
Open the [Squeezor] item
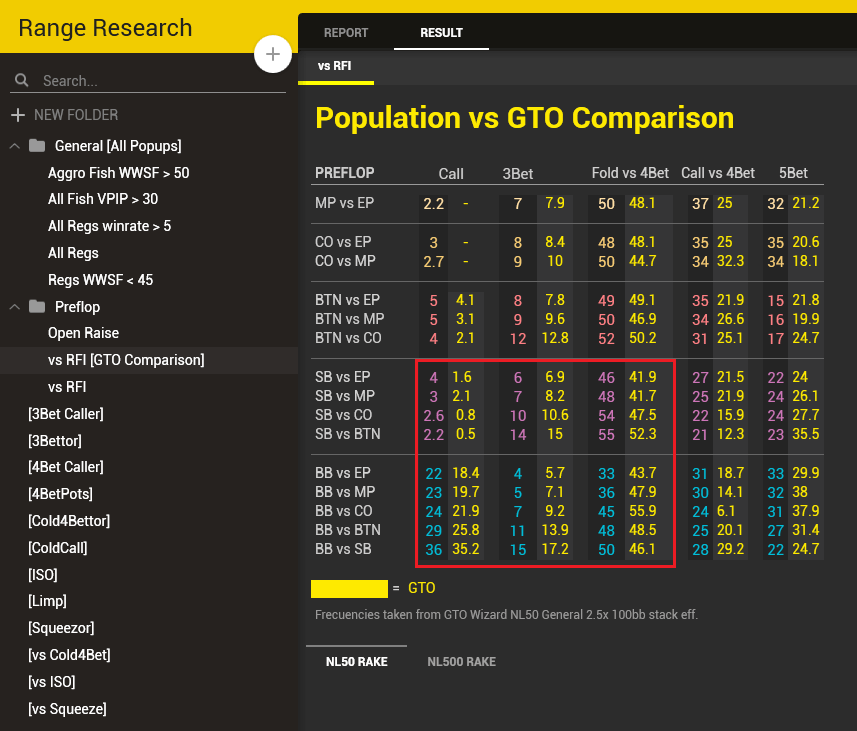61,628
